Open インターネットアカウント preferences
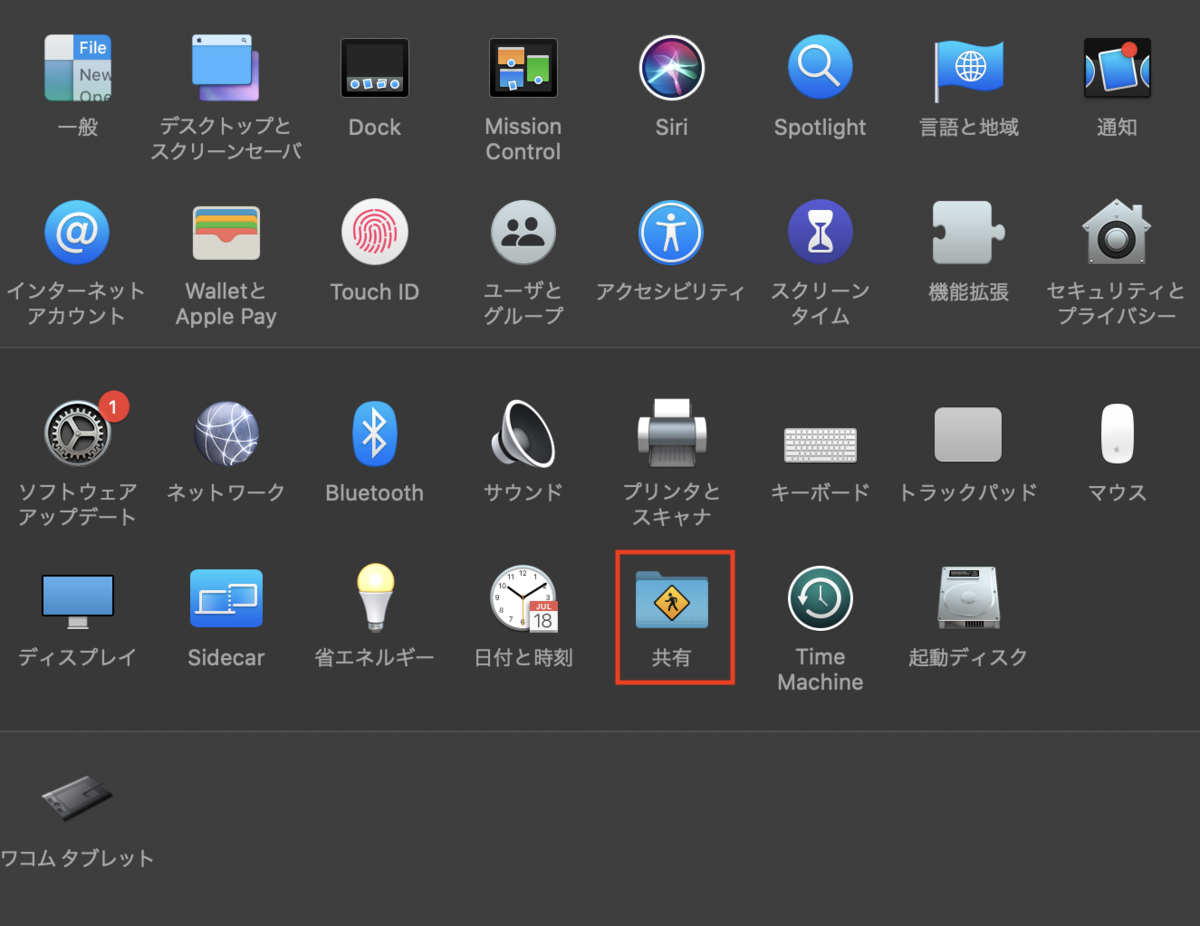1200x926 pixels. coord(77,233)
